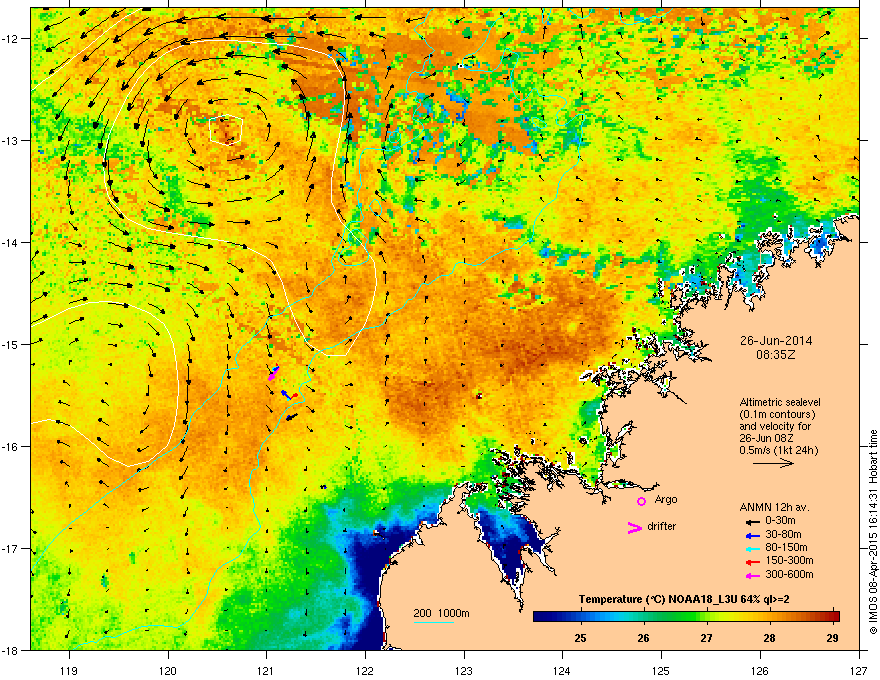This screenshot has height=680, width=880.
Task: Click the Temperature NOAA18_L3U colorbar title
Action: (x=684, y=600)
